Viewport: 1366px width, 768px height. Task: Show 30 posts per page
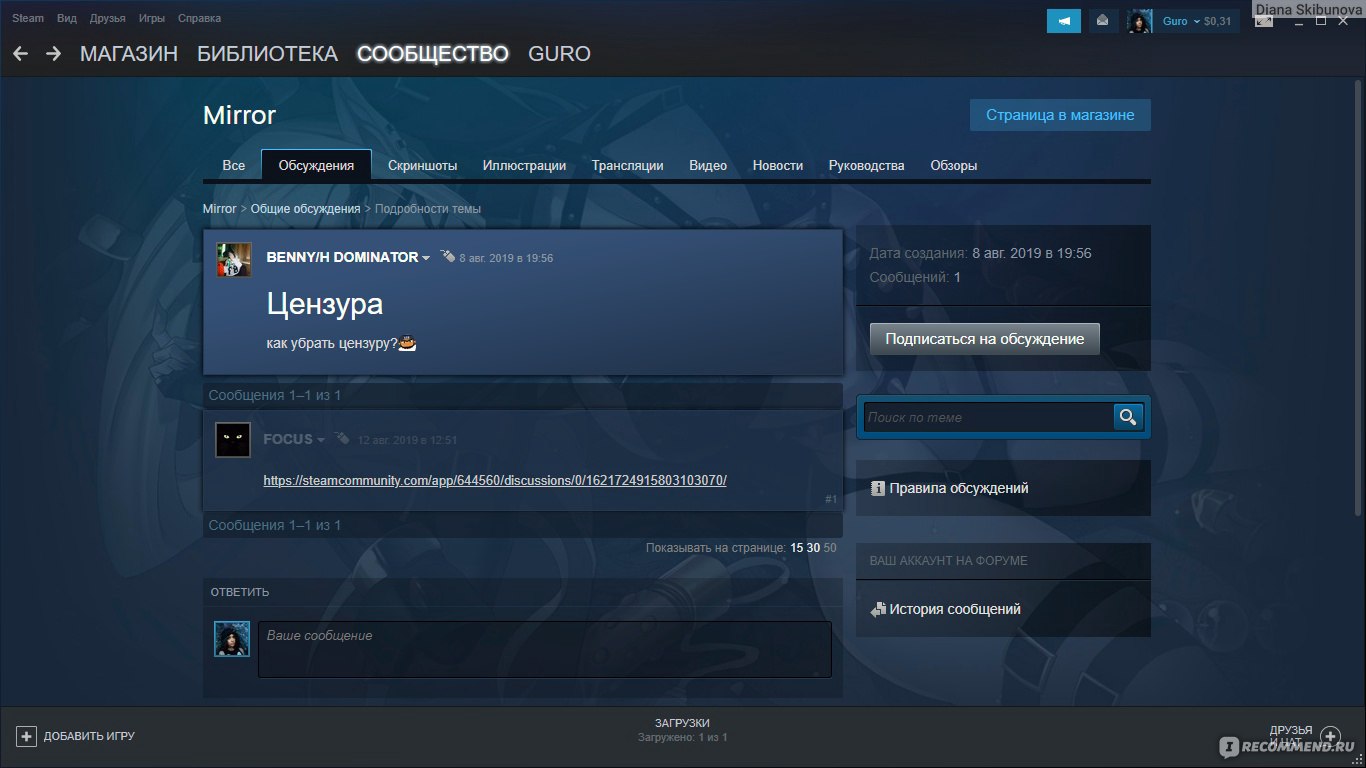pyautogui.click(x=813, y=548)
